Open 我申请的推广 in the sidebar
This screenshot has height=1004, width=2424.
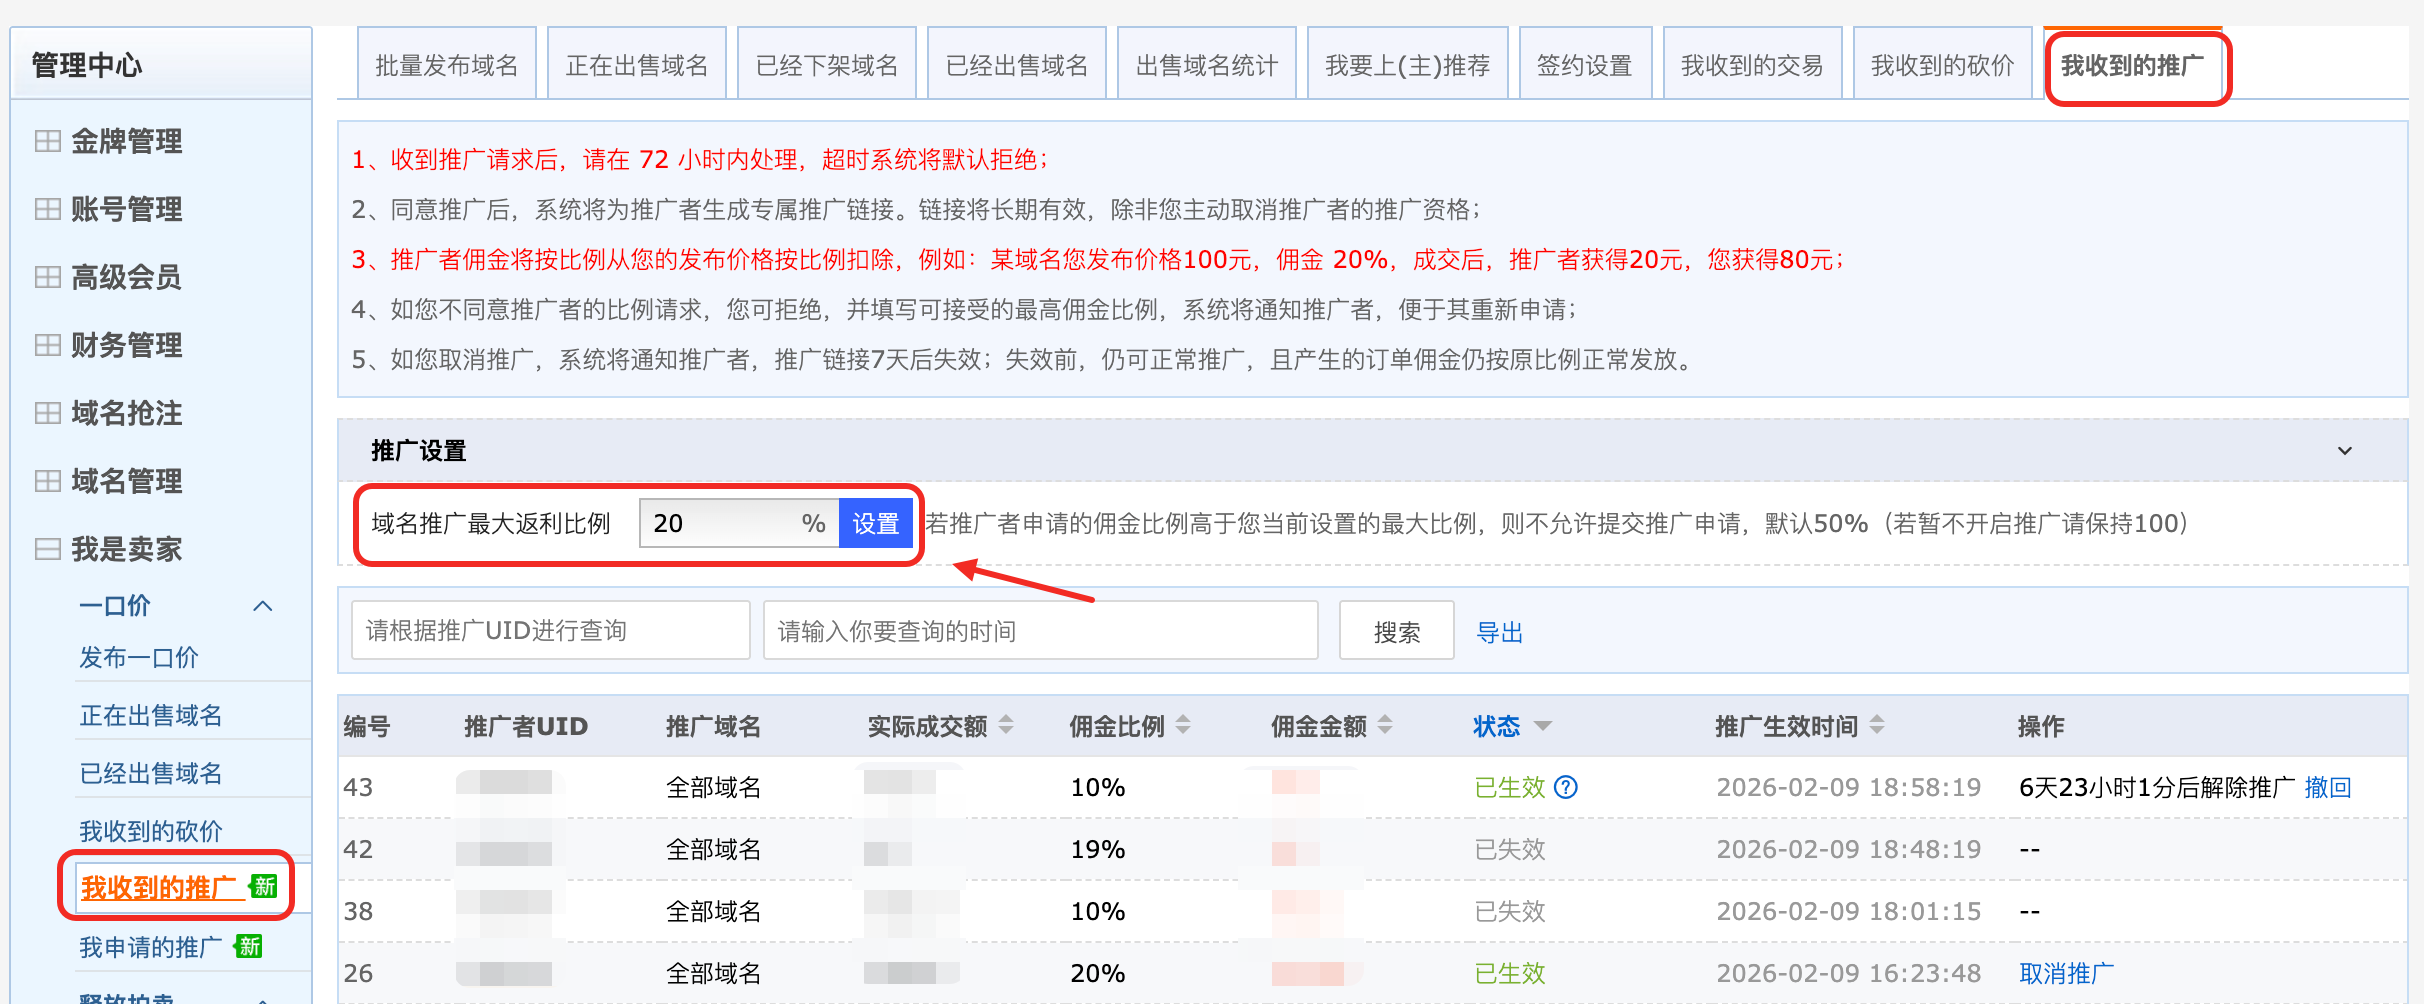151,947
